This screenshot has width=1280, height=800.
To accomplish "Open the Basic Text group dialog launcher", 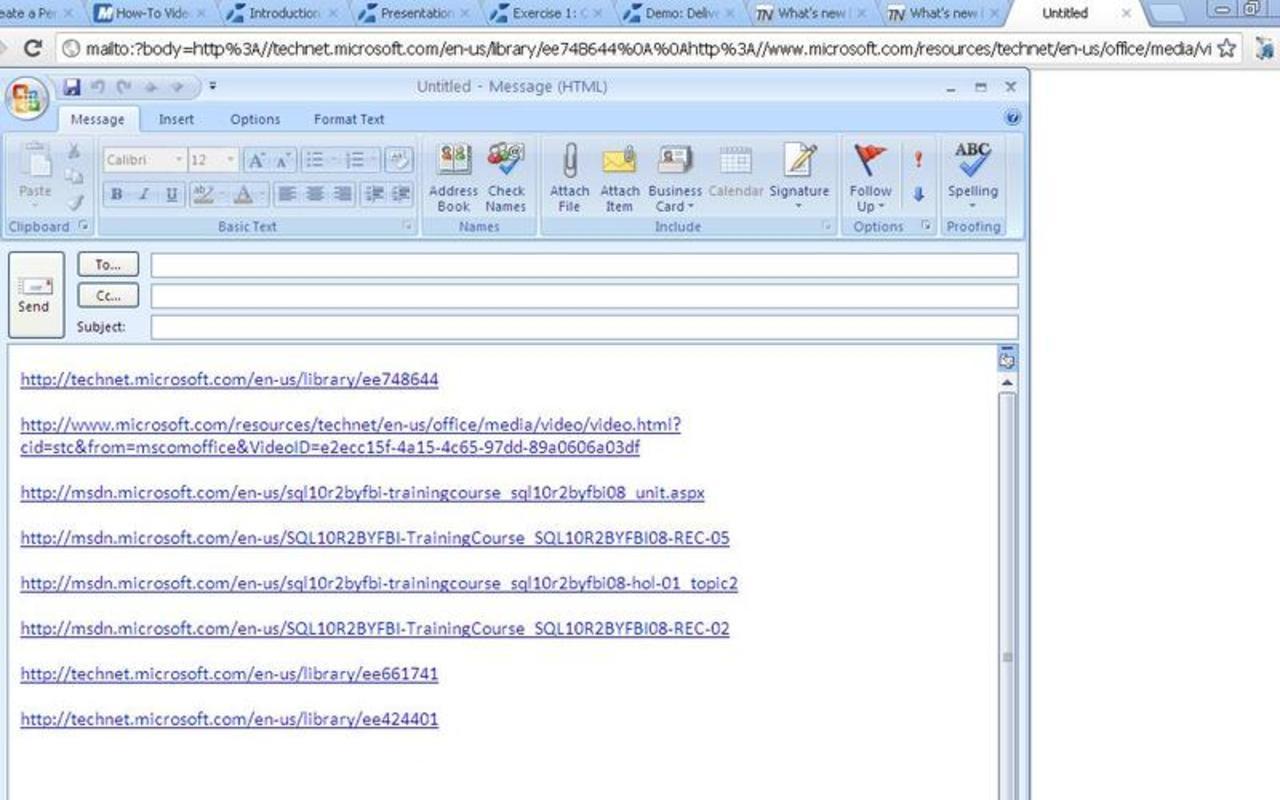I will pyautogui.click(x=408, y=227).
